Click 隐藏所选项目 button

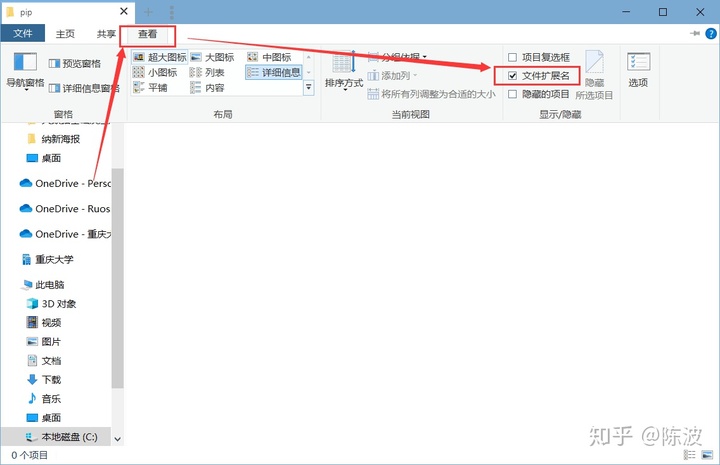[594, 75]
